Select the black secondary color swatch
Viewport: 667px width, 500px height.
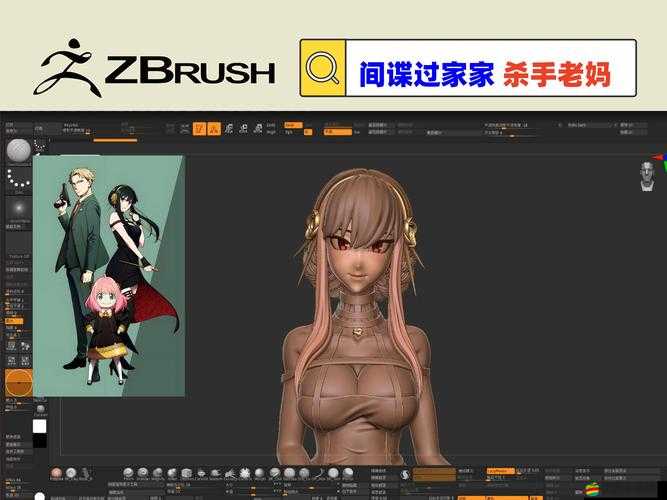tap(40, 441)
